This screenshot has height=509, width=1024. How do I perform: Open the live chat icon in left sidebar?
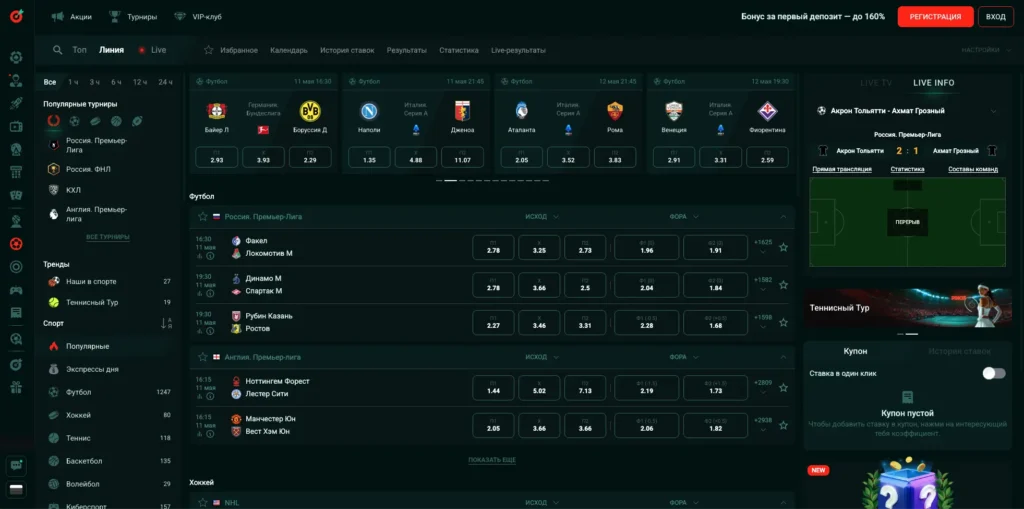16,466
